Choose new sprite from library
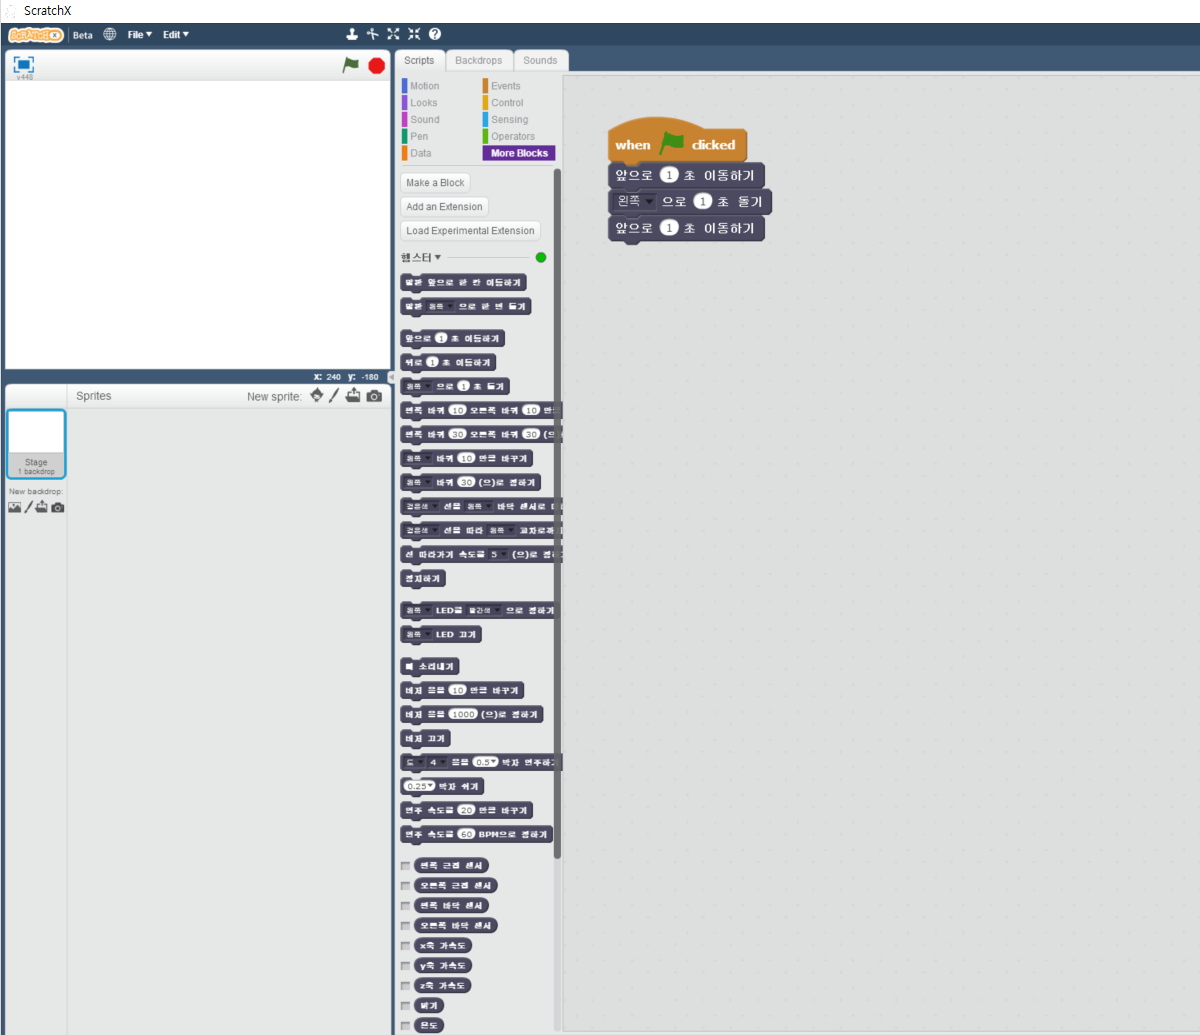1200x1035 pixels. [317, 396]
